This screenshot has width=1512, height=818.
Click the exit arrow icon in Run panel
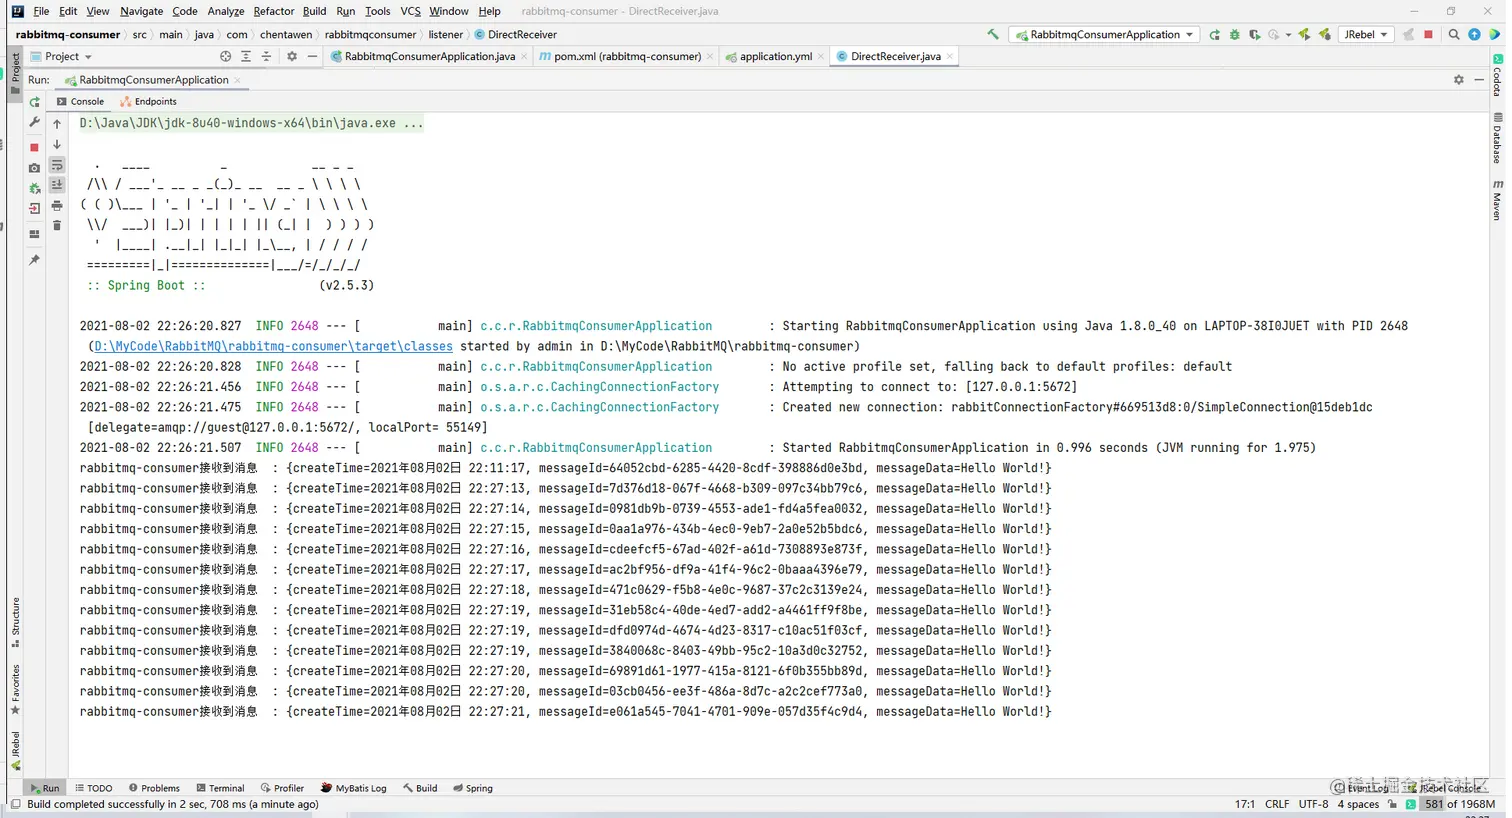pyautogui.click(x=35, y=209)
